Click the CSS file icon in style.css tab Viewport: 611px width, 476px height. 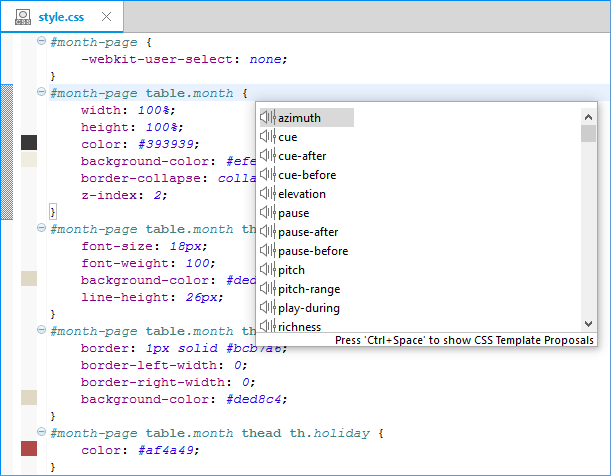[20, 17]
